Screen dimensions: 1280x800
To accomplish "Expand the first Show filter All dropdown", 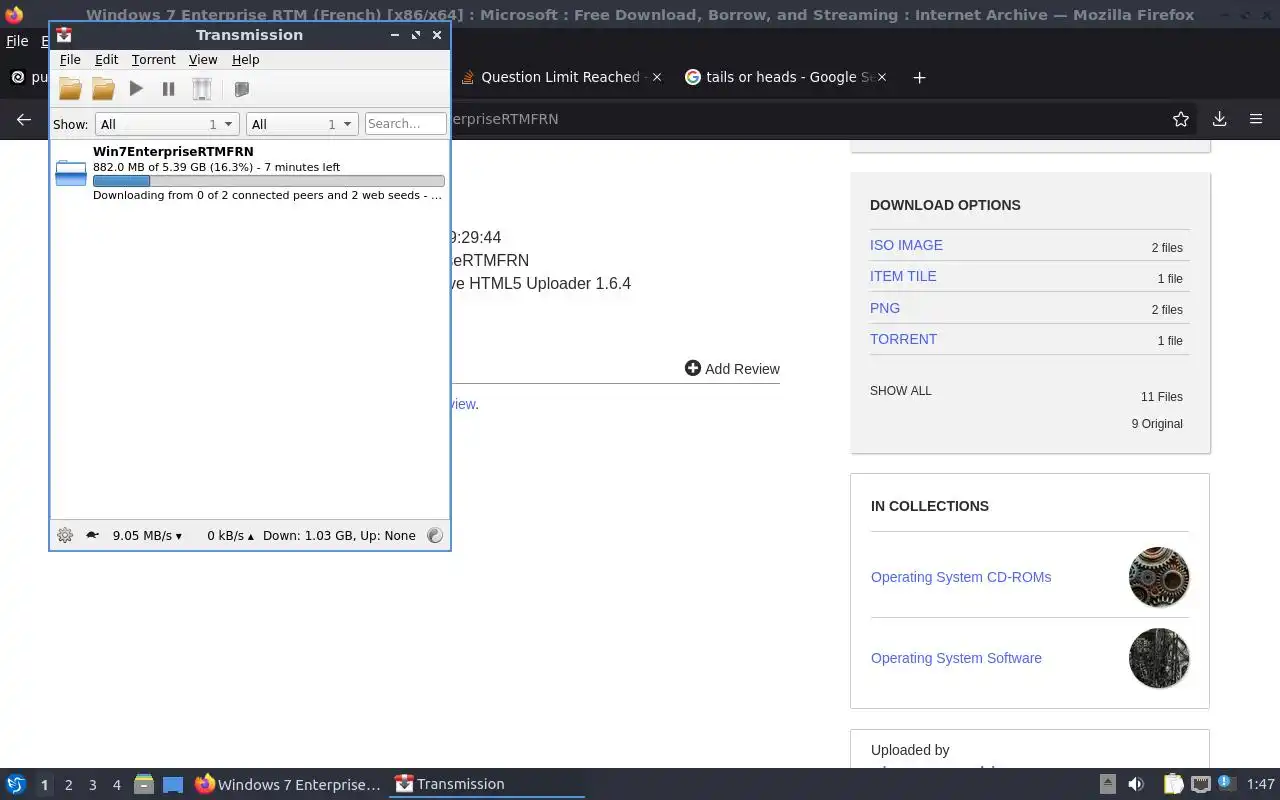I will 166,124.
